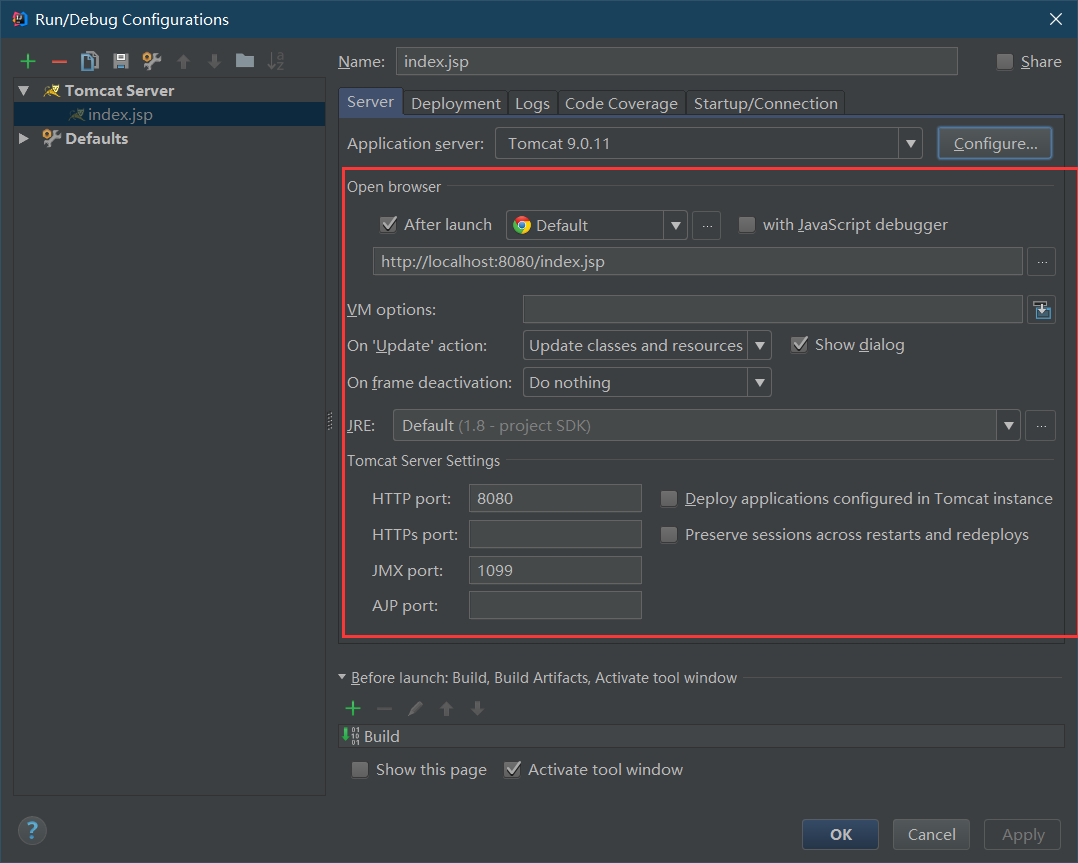Check Show this page checkbox
The width and height of the screenshot is (1078, 863).
(360, 769)
